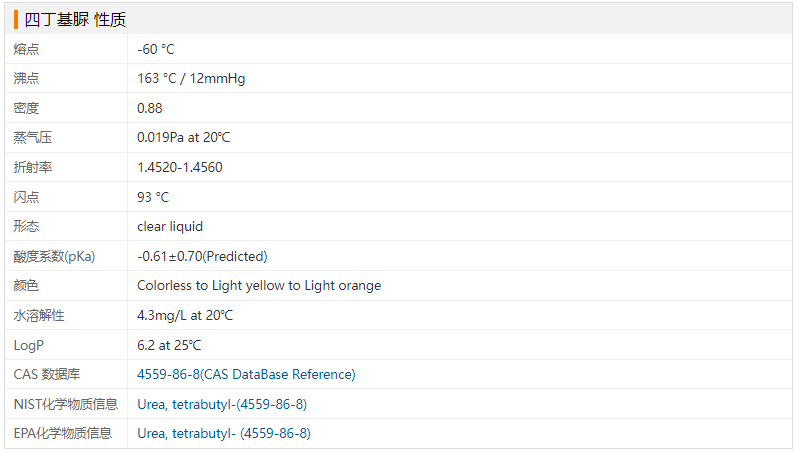Click the 四丁基脲 性质 section heading
The image size is (796, 453).
tap(75, 19)
